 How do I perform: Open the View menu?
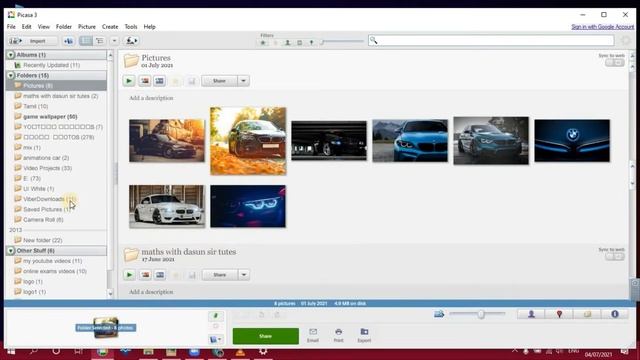(x=44, y=27)
